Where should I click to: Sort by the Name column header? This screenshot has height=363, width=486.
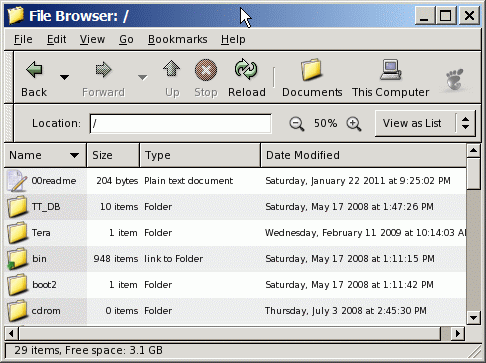tap(45, 155)
